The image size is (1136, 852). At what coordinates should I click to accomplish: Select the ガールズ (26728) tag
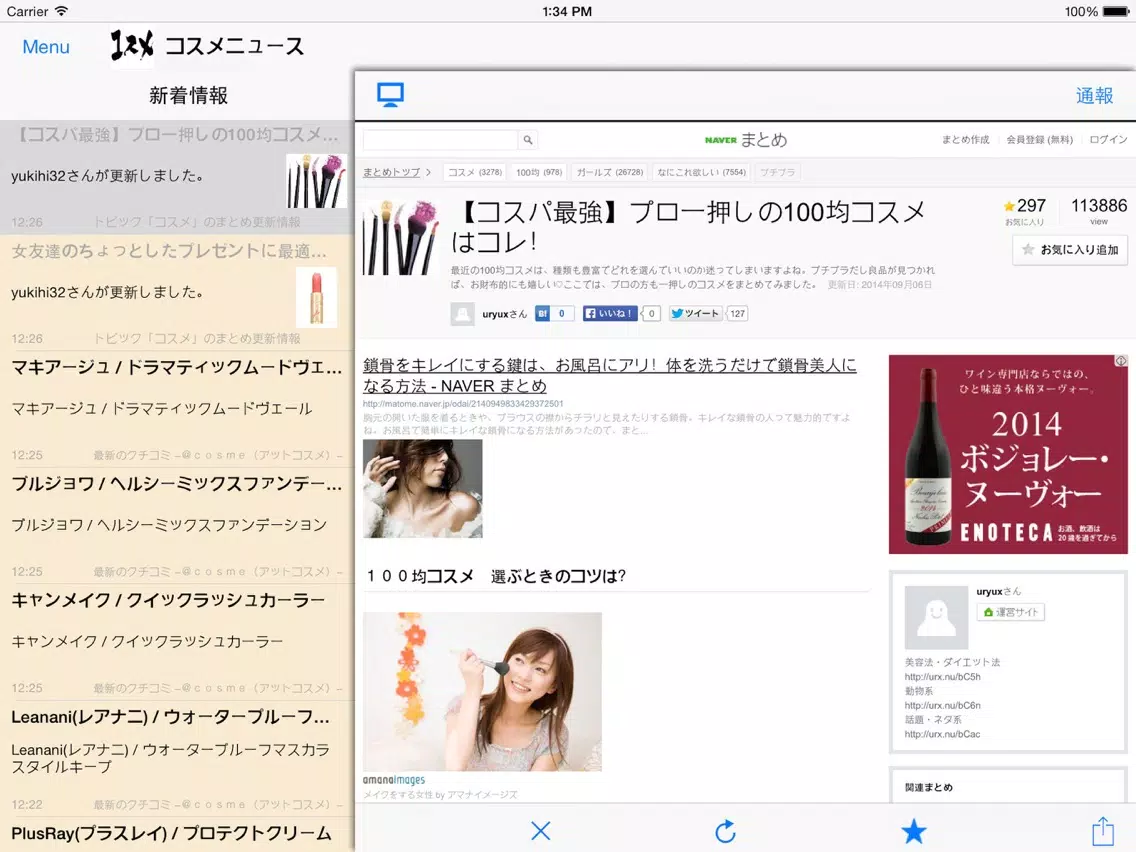[609, 172]
